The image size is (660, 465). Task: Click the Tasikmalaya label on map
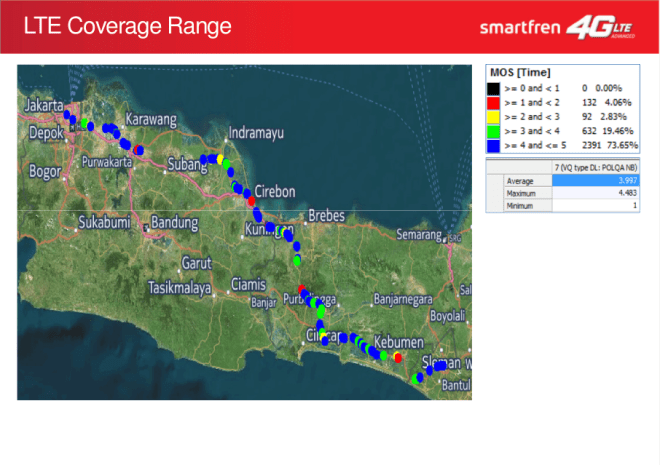[x=180, y=288]
